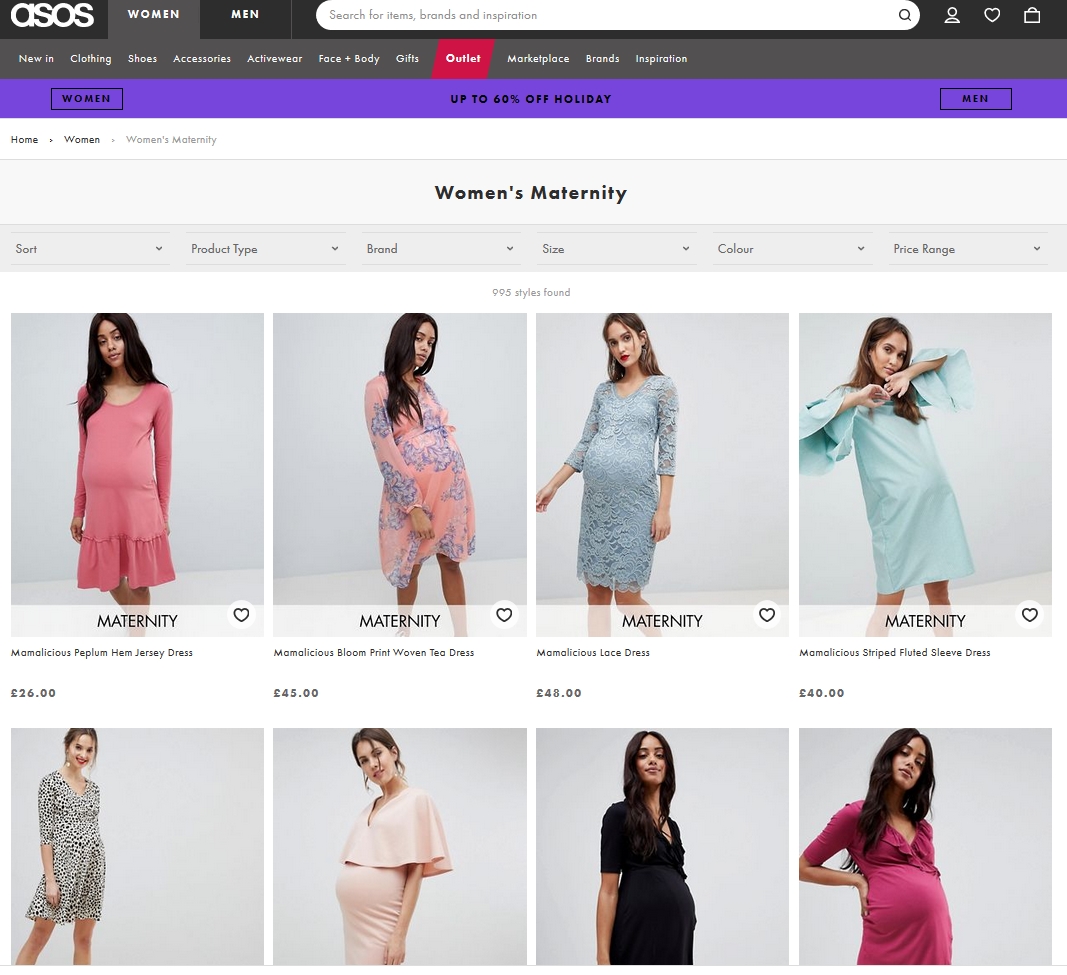The image size is (1067, 975).
Task: Click the £48.00 price
Action: pos(559,693)
